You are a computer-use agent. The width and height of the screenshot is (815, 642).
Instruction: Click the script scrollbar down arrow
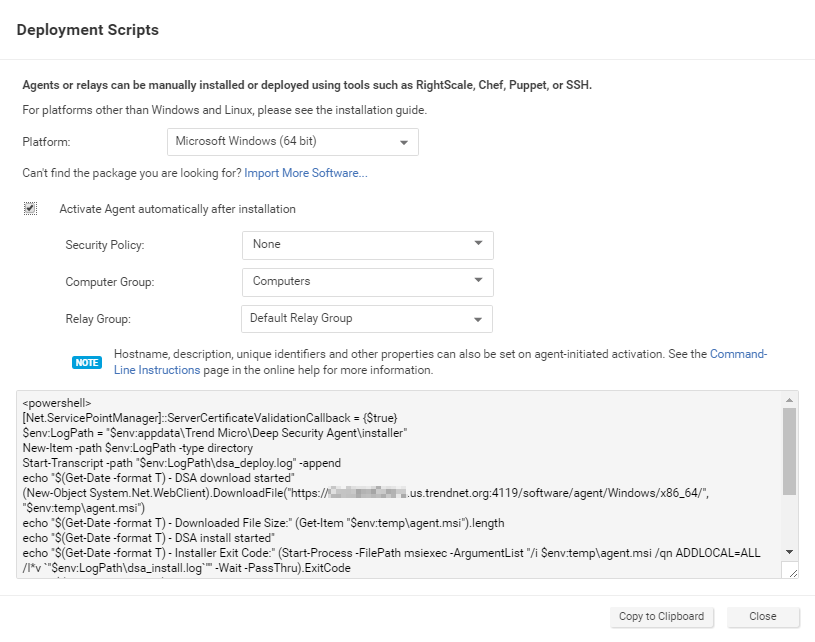[x=789, y=551]
